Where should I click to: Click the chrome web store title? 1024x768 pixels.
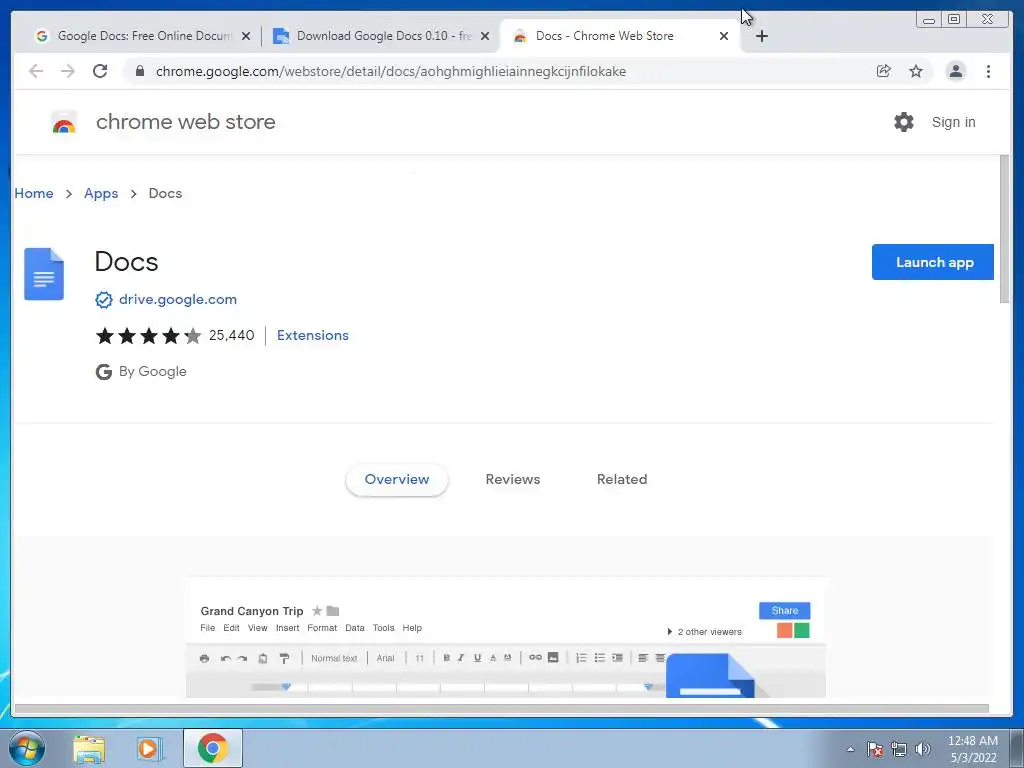185,122
